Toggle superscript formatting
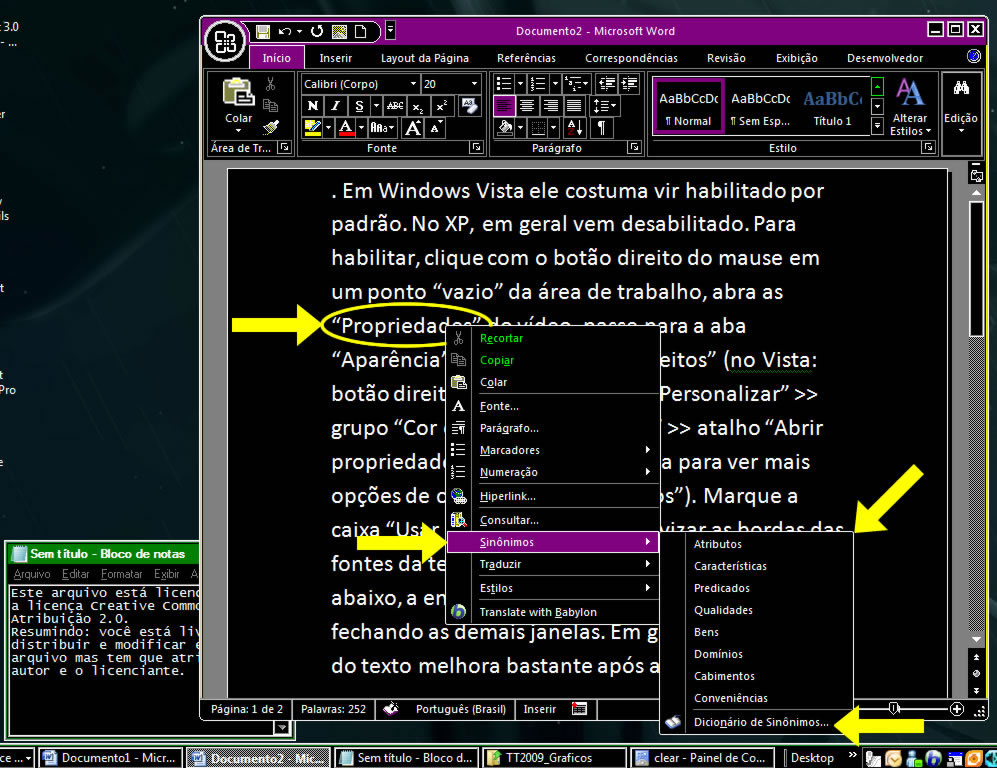 pyautogui.click(x=441, y=106)
